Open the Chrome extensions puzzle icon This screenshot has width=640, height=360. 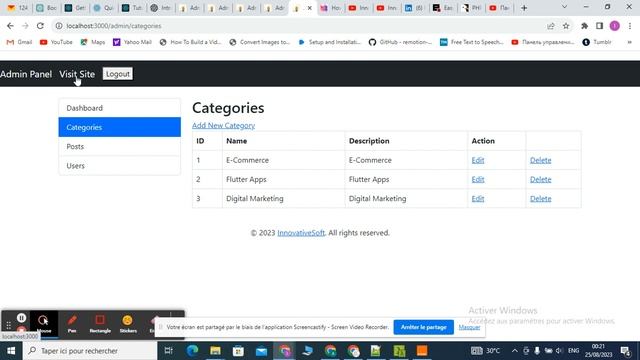pyautogui.click(x=584, y=26)
